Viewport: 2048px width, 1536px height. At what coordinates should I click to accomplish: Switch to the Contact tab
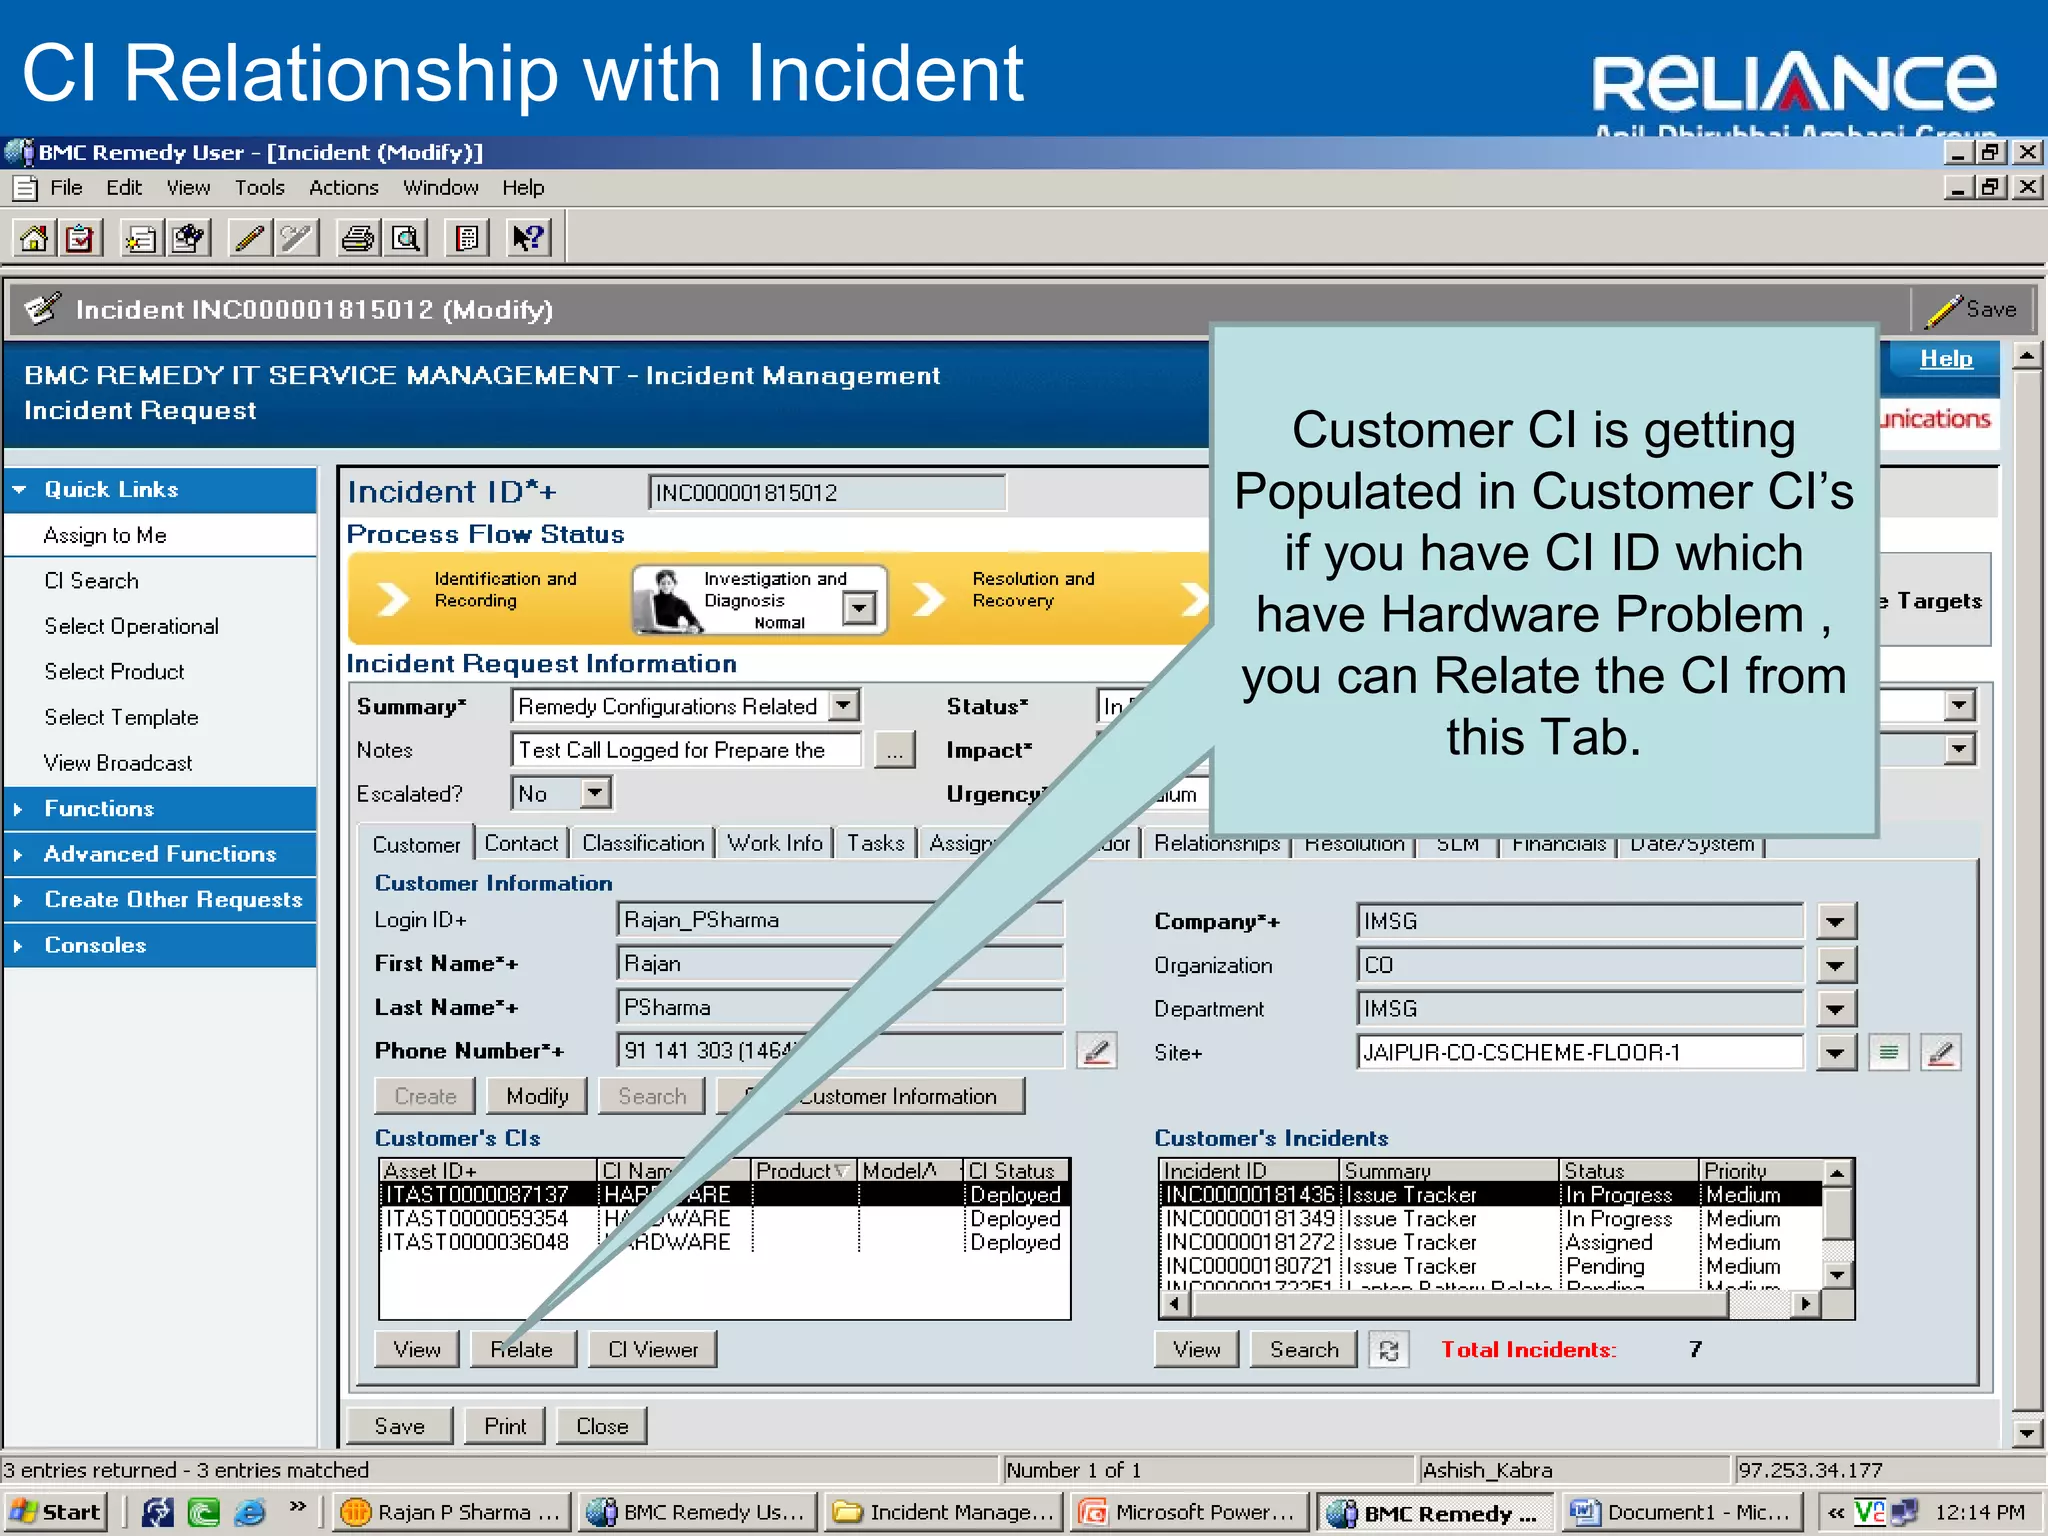(521, 843)
